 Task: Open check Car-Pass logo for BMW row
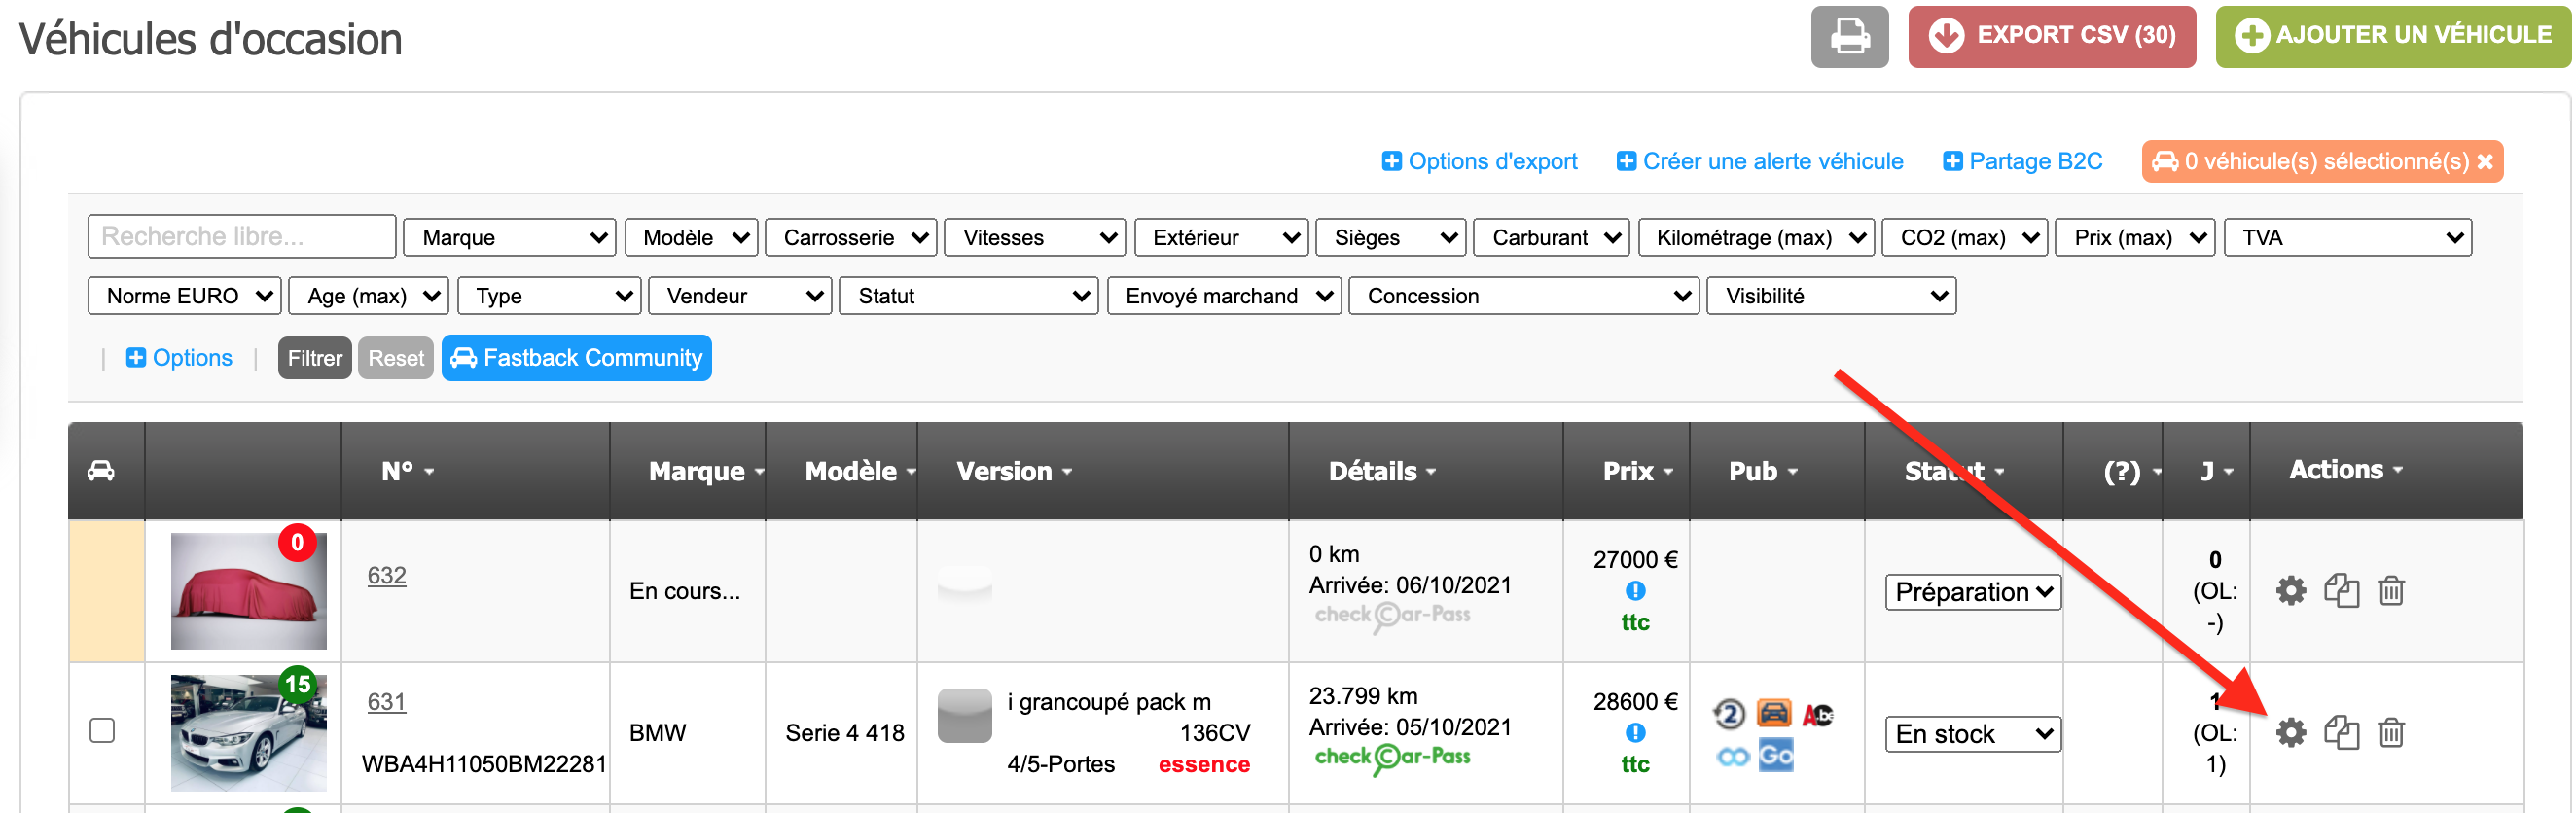tap(1391, 758)
